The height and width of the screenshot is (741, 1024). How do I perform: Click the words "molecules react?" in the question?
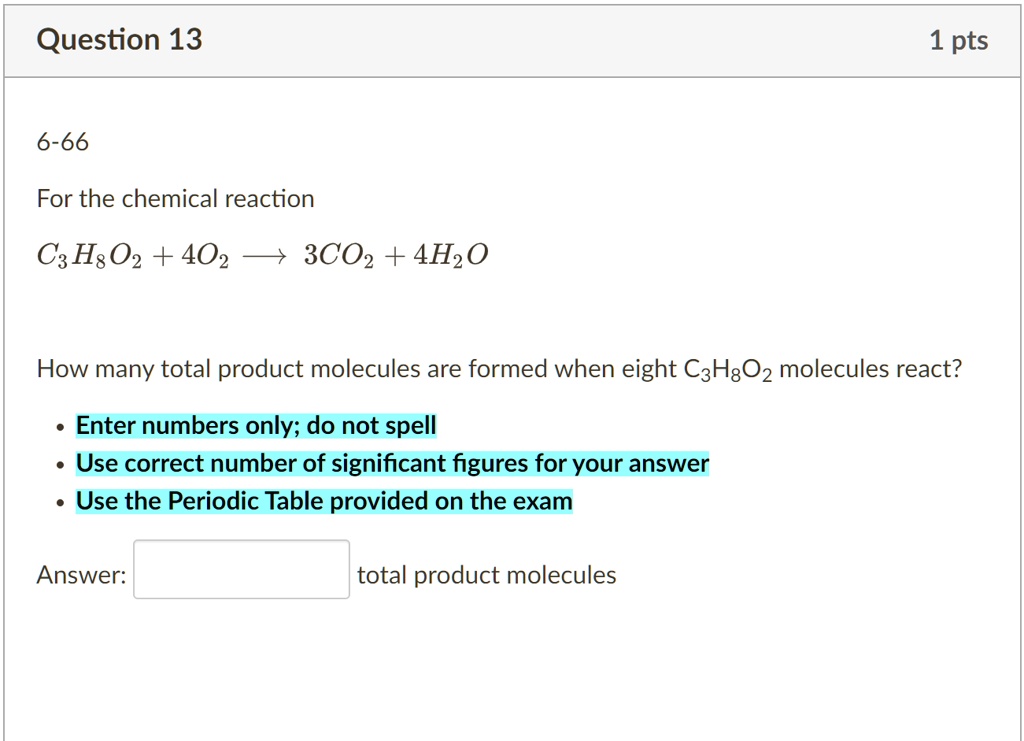[x=870, y=370]
